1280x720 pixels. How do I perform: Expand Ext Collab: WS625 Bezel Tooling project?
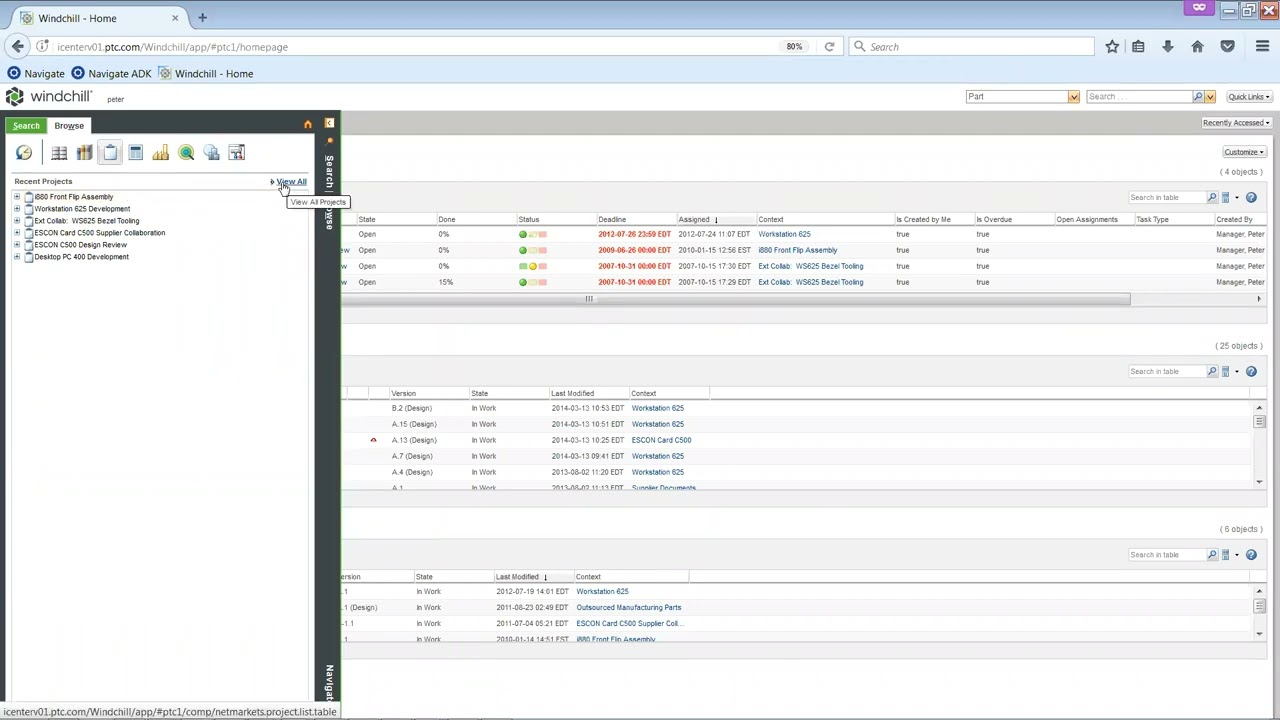[x=17, y=221]
